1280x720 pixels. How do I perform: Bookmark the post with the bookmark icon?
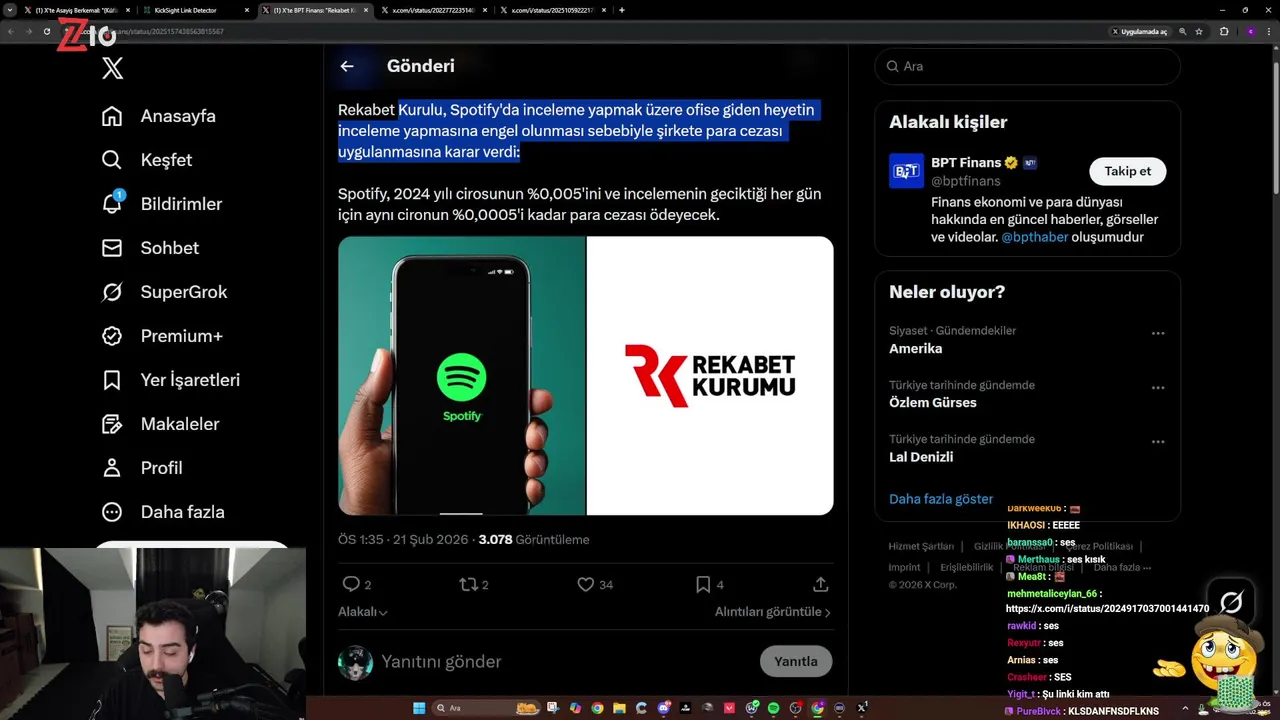[x=703, y=584]
